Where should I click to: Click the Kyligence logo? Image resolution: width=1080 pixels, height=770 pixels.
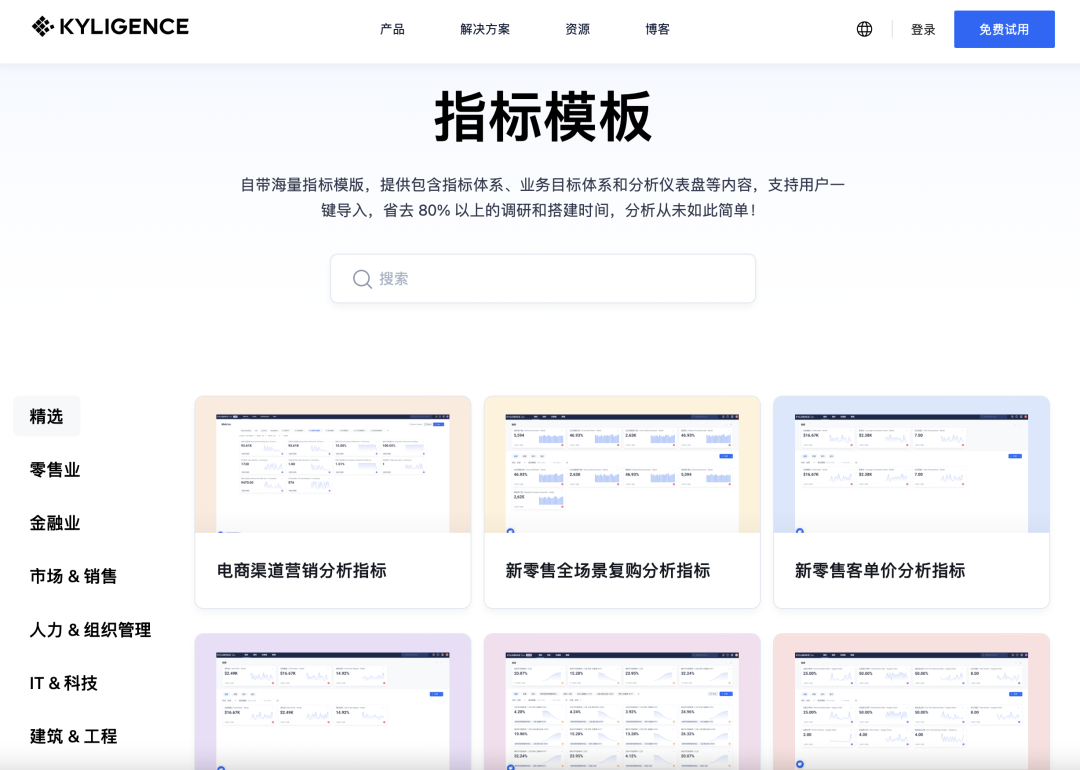tap(110, 27)
